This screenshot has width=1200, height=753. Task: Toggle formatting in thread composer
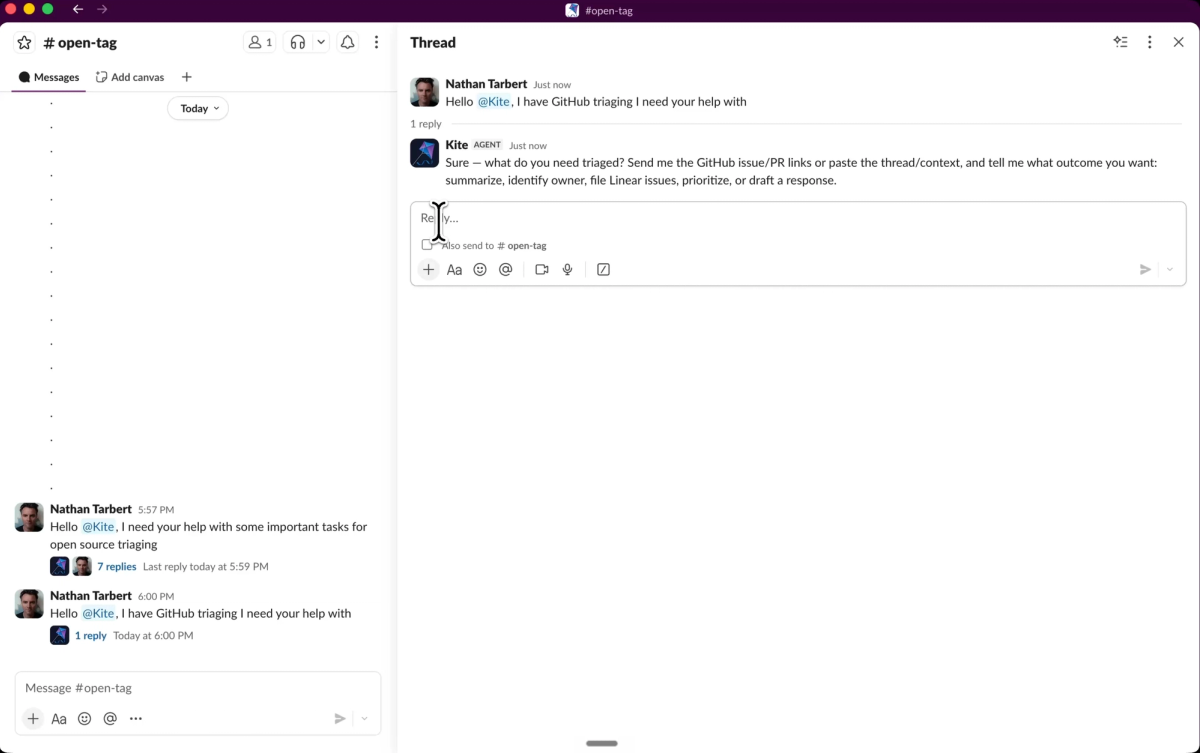click(454, 269)
